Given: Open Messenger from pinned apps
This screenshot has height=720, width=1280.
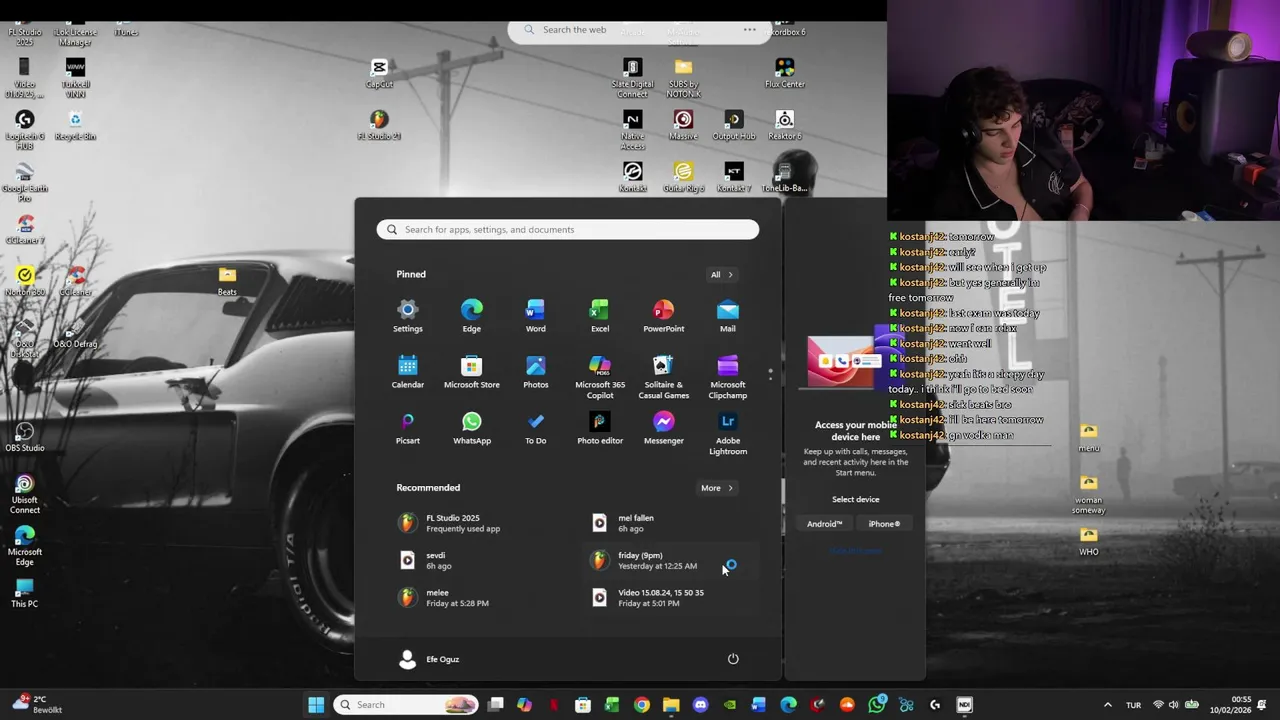Looking at the screenshot, I should click(664, 428).
